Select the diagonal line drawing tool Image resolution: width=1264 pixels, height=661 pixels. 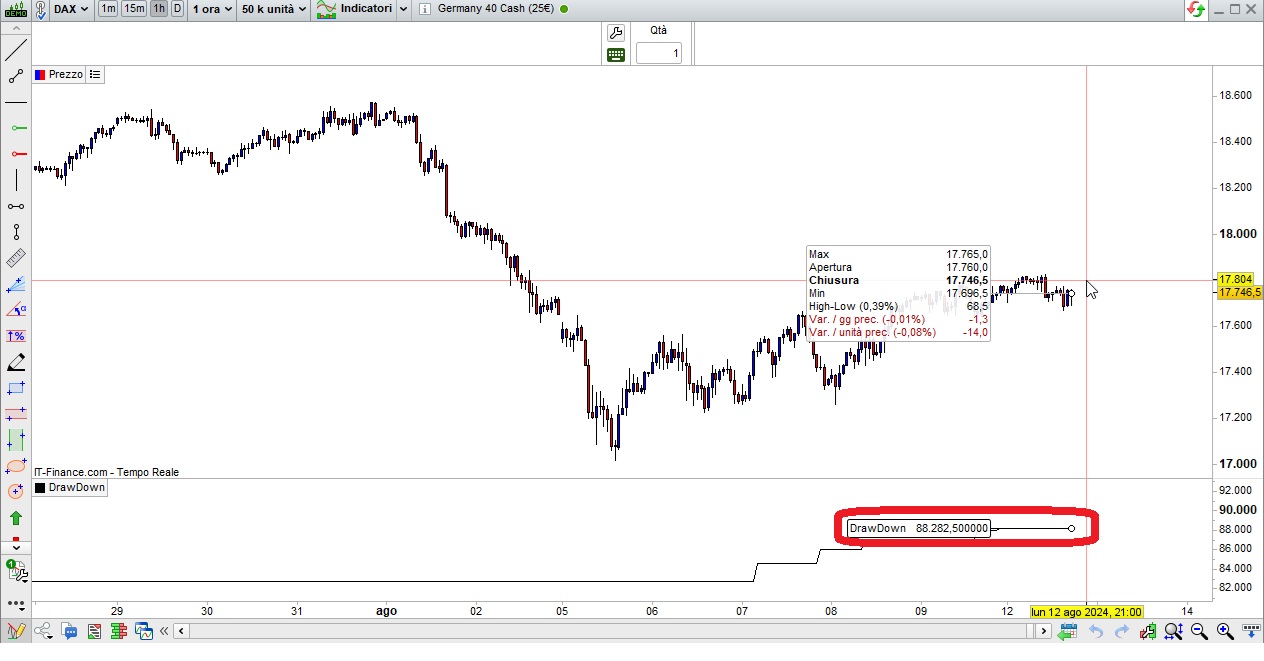(x=16, y=50)
